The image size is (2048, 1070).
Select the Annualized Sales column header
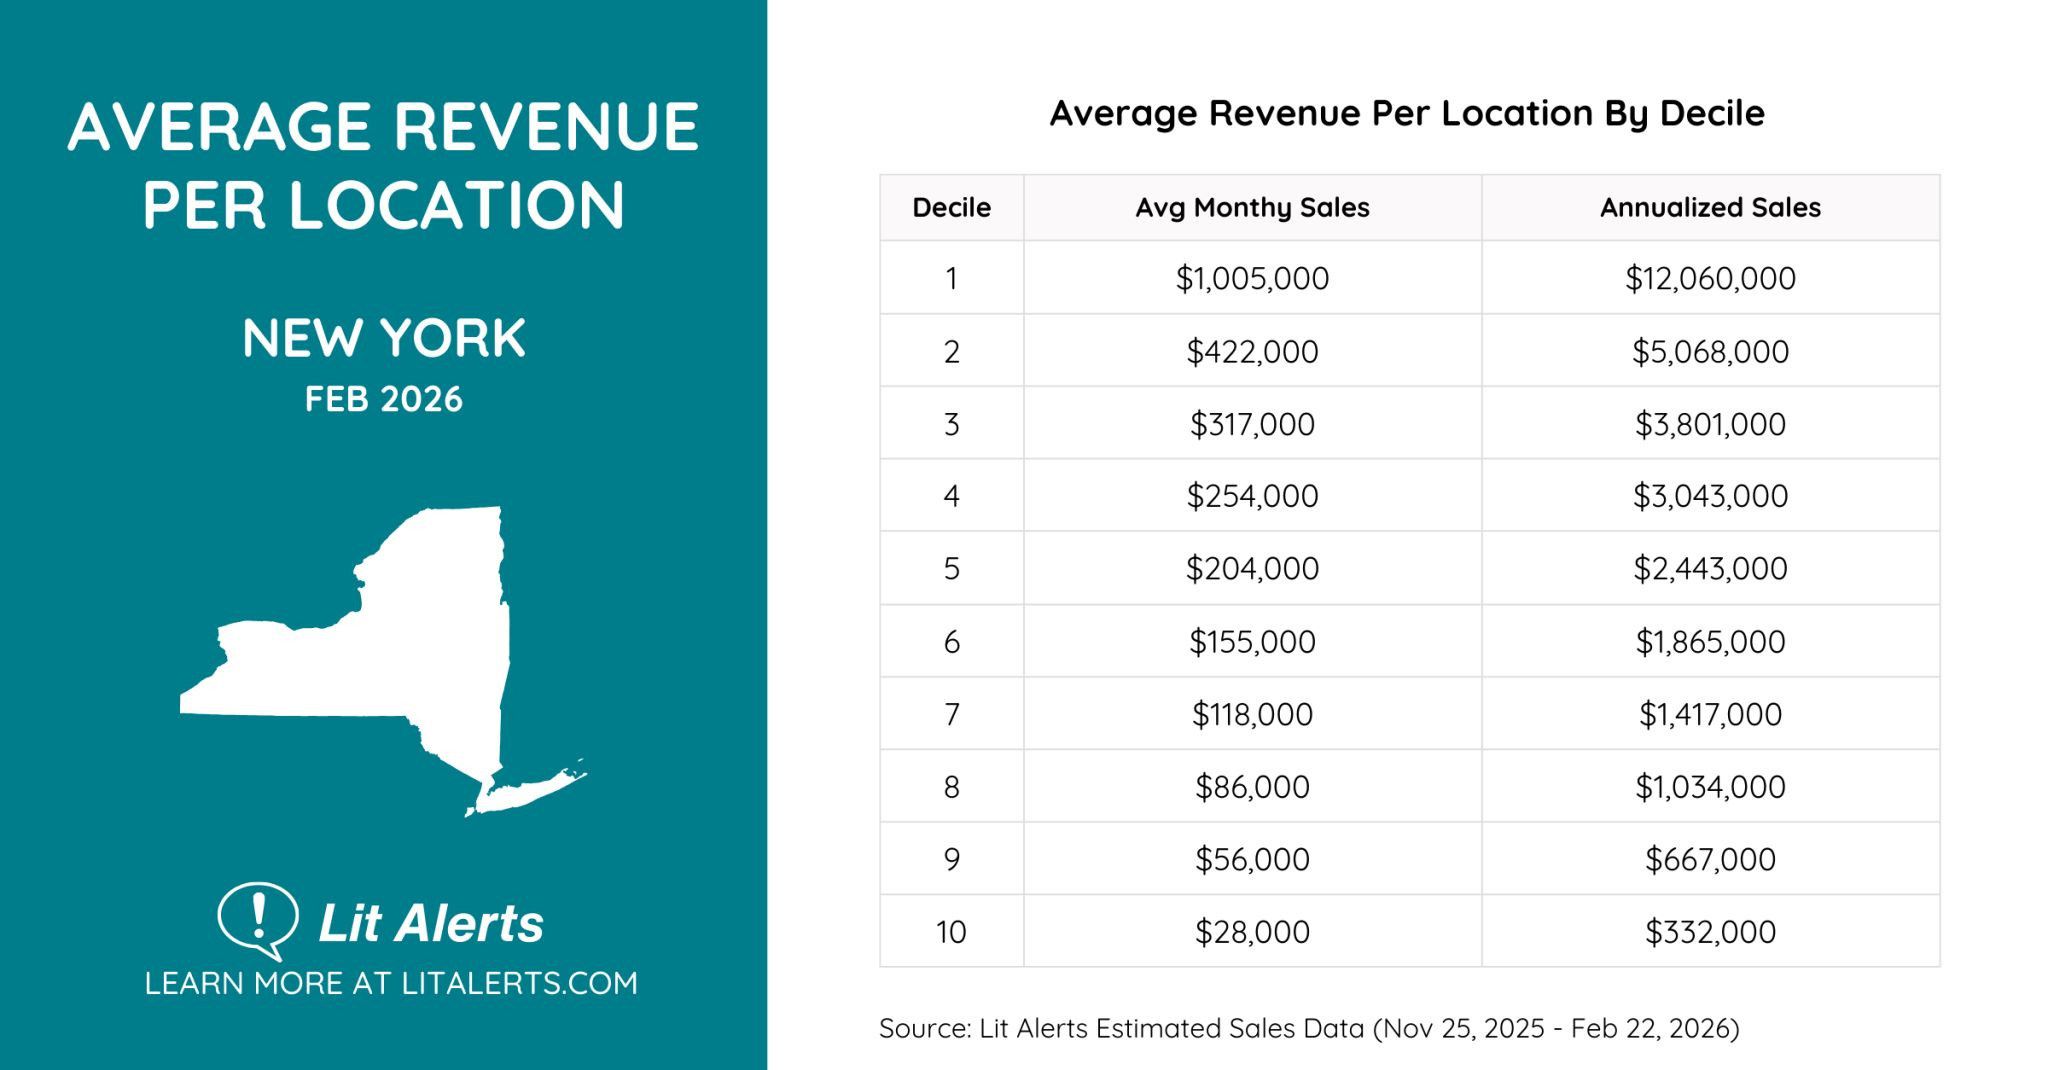[1710, 207]
